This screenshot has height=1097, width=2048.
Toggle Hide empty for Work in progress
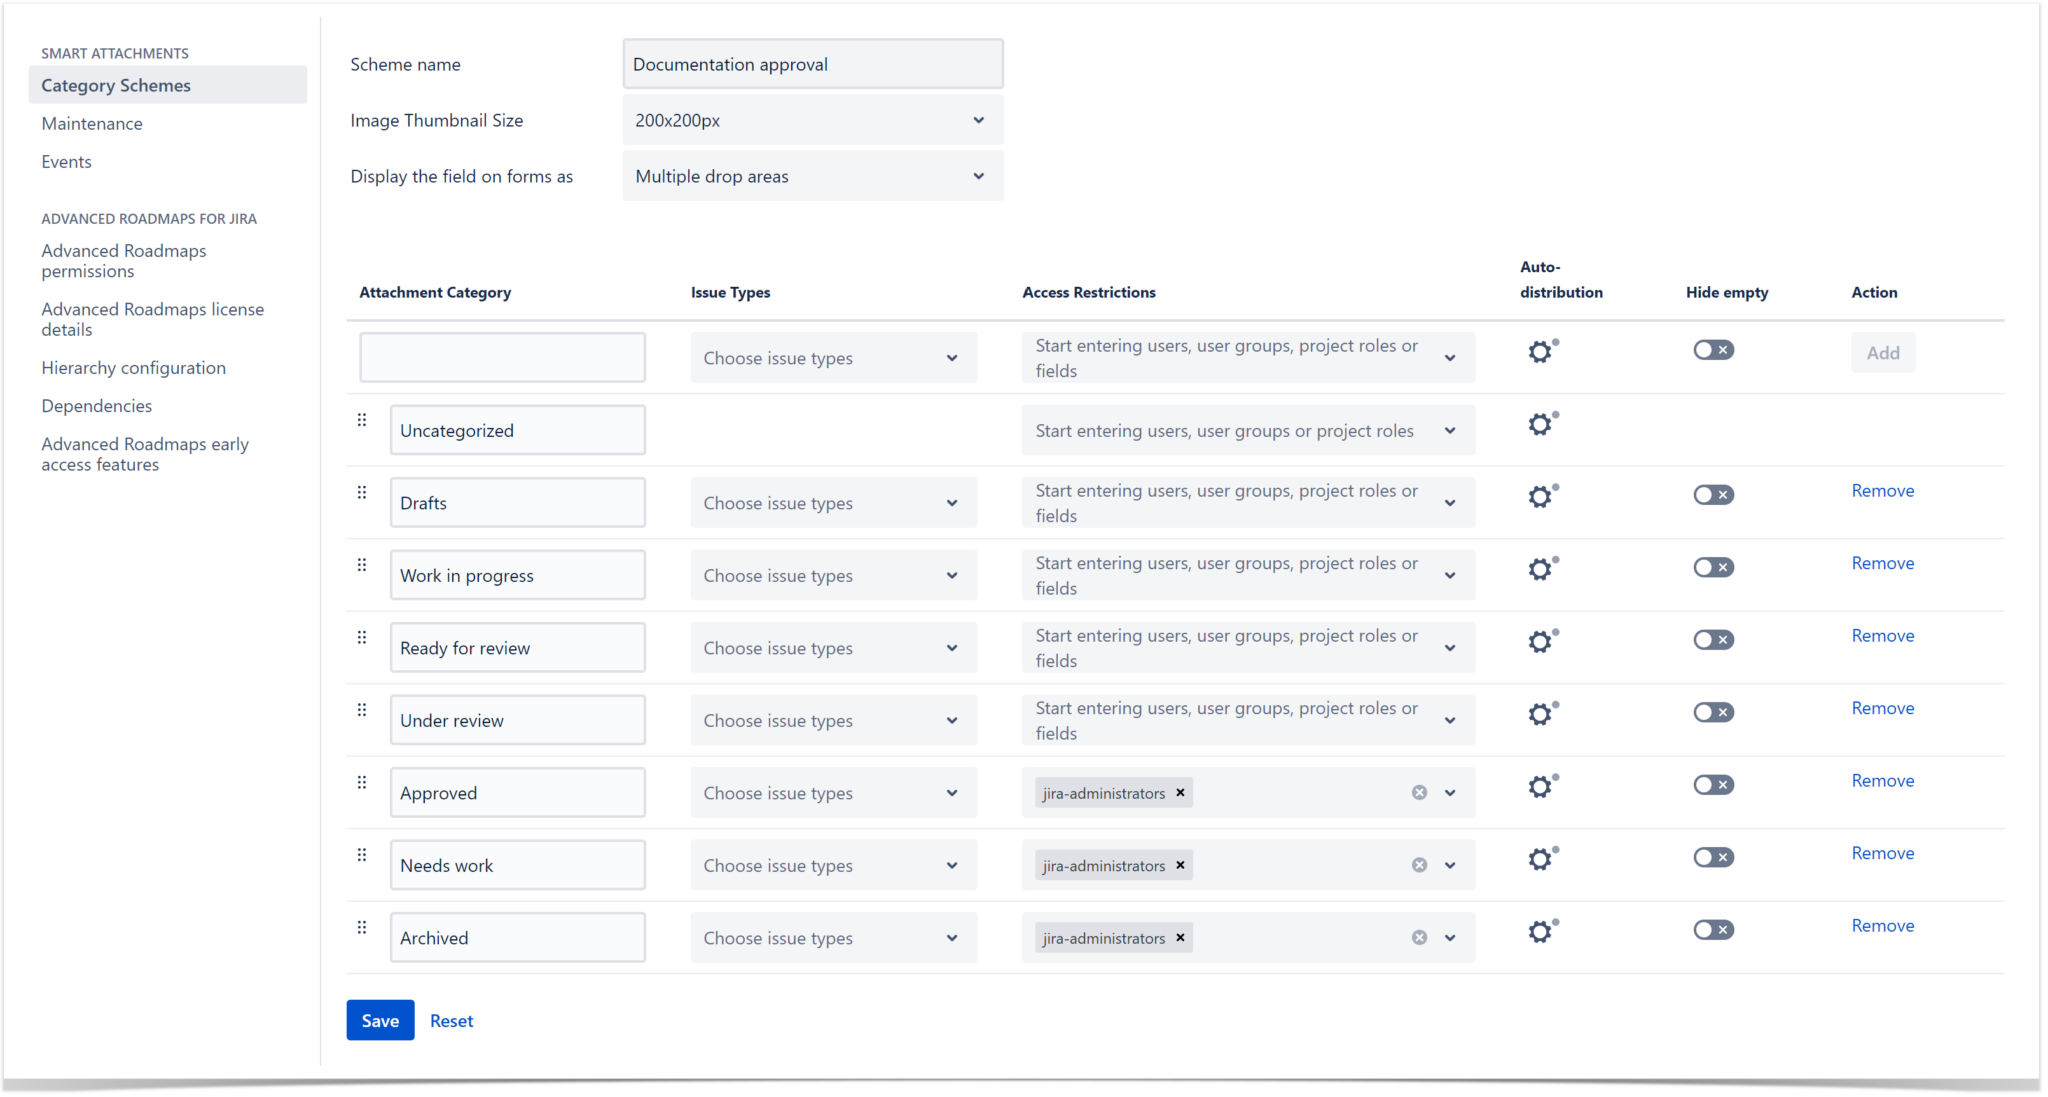pos(1713,567)
